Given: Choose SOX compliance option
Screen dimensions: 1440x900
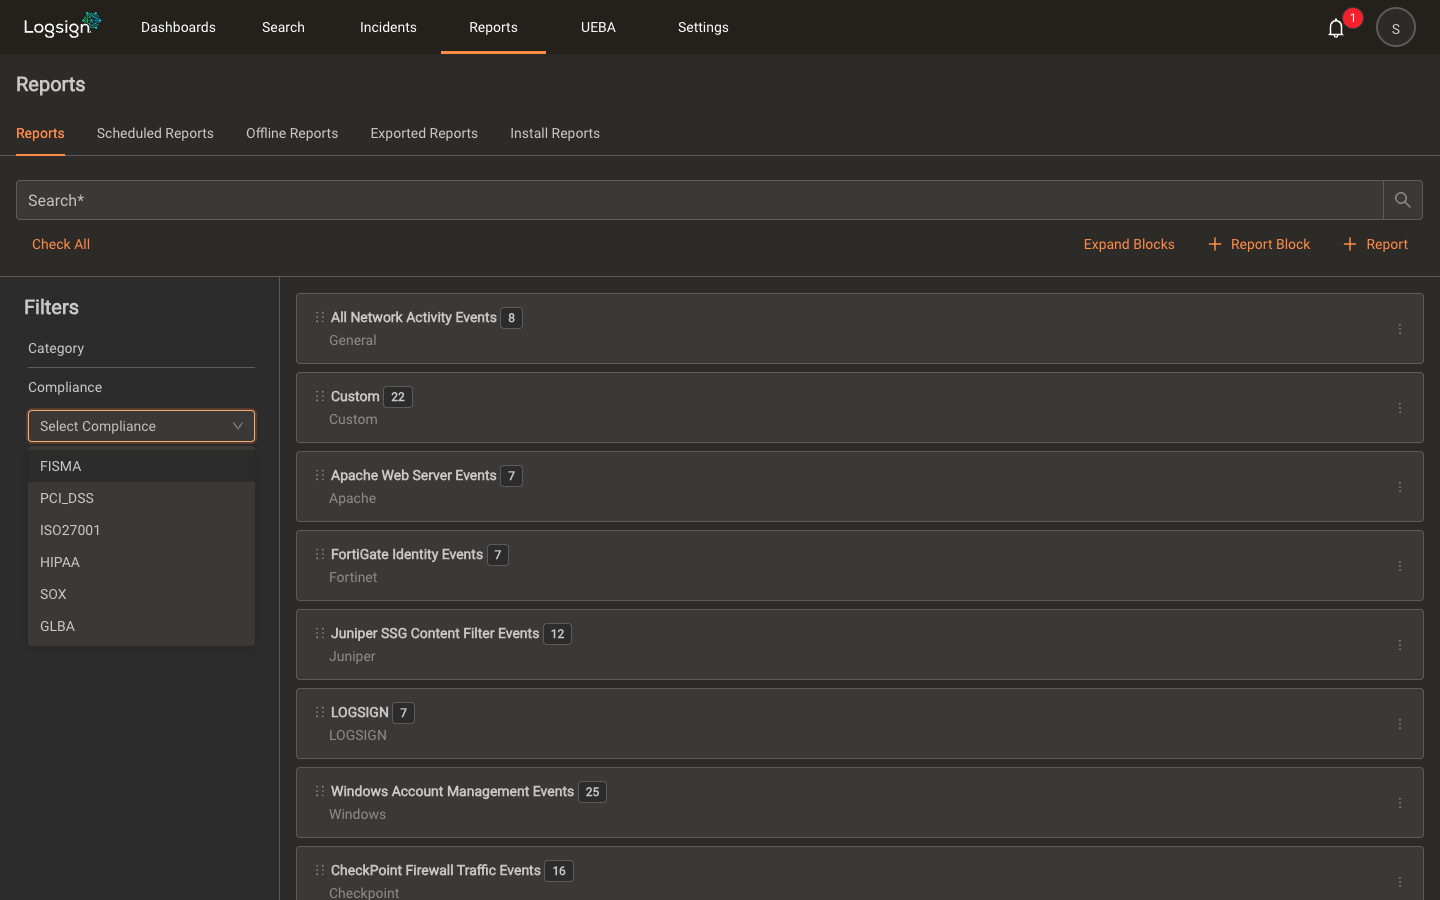Looking at the screenshot, I should 141,594.
